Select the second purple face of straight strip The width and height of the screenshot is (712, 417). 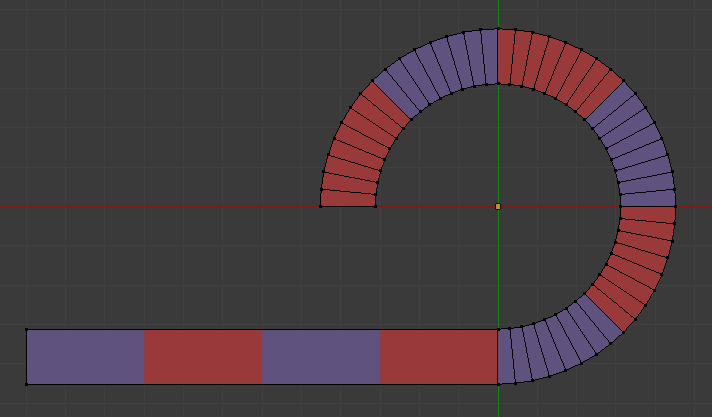pyautogui.click(x=321, y=357)
